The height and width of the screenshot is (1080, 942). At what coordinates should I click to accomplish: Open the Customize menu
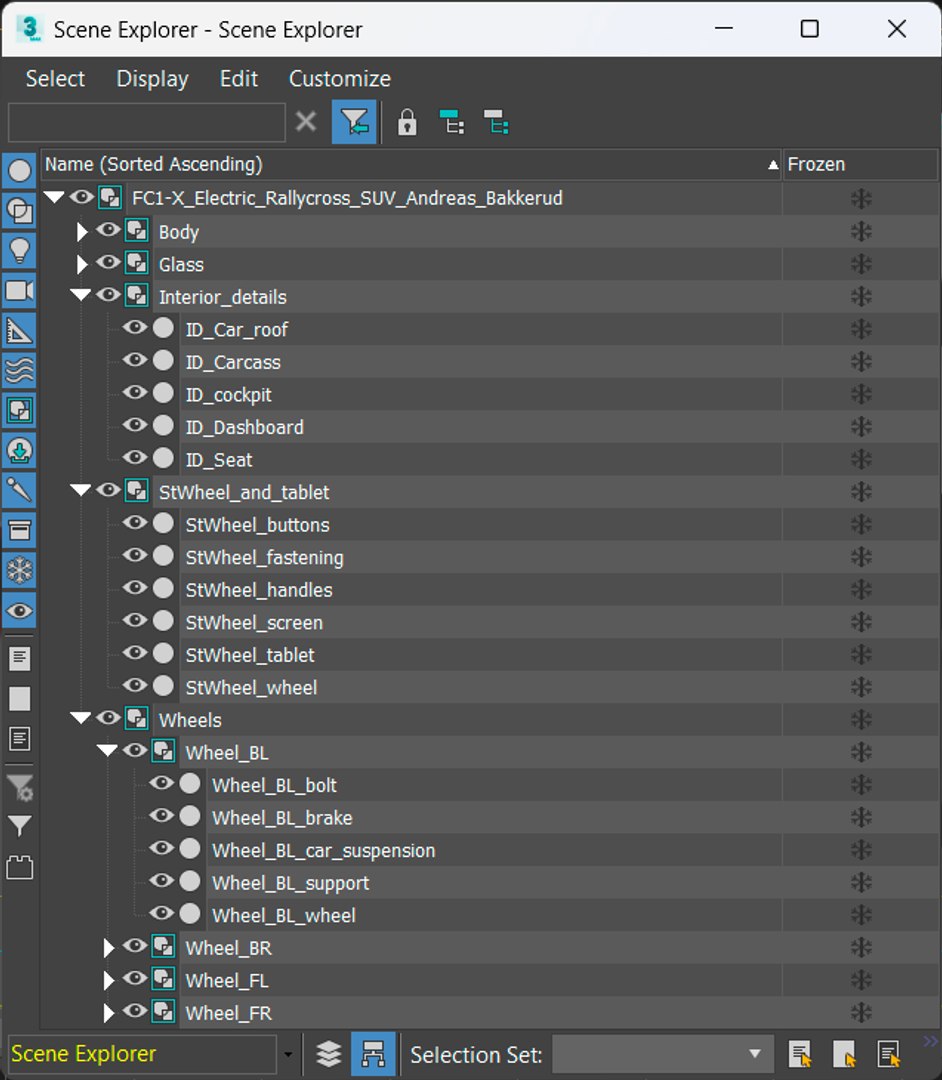point(340,79)
